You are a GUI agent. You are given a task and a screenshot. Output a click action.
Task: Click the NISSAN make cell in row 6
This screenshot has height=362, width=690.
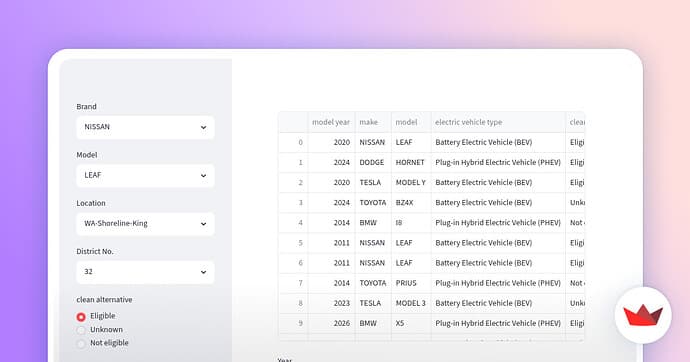(x=373, y=263)
